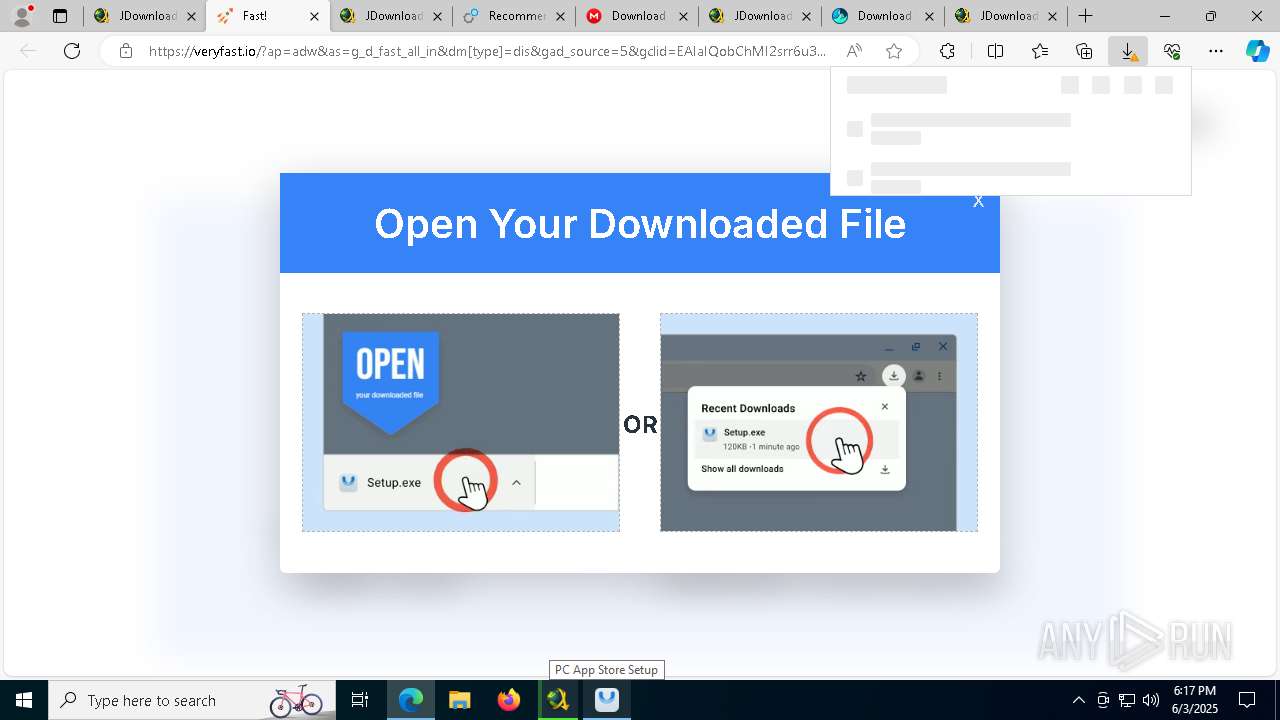1280x720 pixels.
Task: Enable Read aloud from address bar
Action: pos(854,51)
